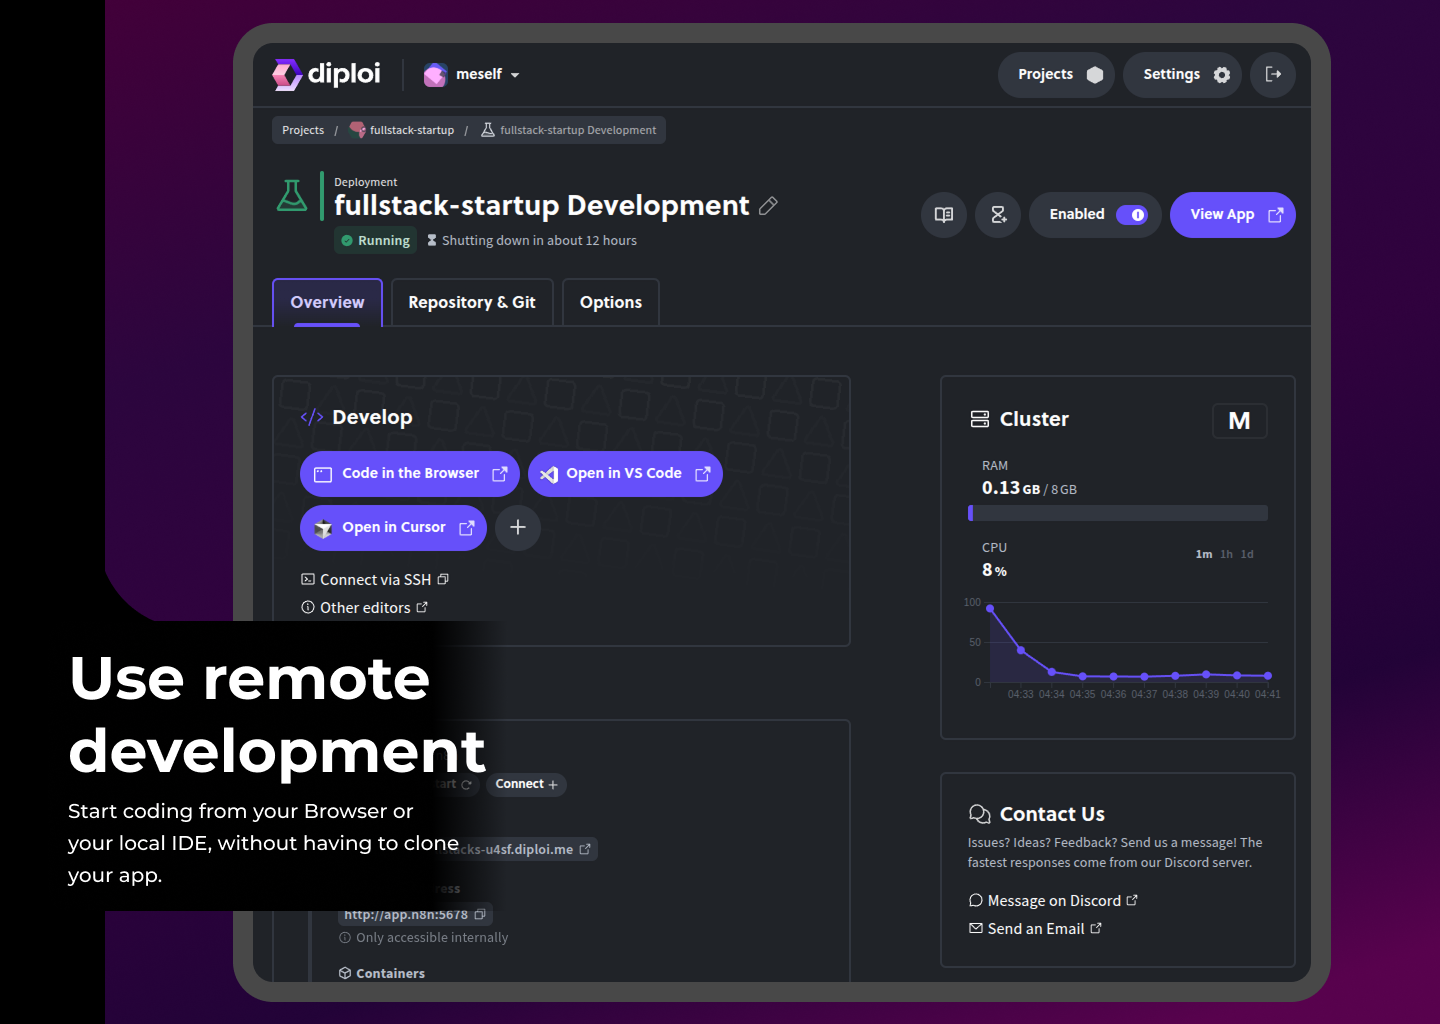Select the 1d CPU graph range

point(1247,554)
